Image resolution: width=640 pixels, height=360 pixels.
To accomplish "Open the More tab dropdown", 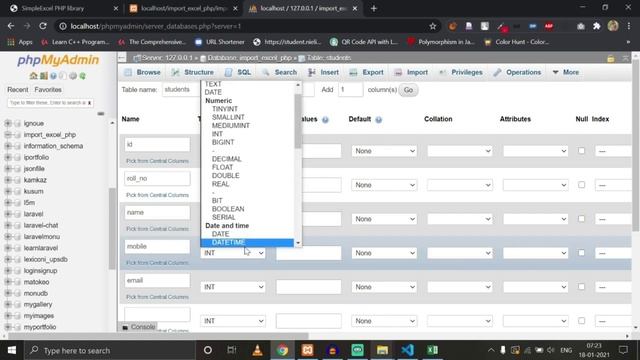I will [566, 72].
